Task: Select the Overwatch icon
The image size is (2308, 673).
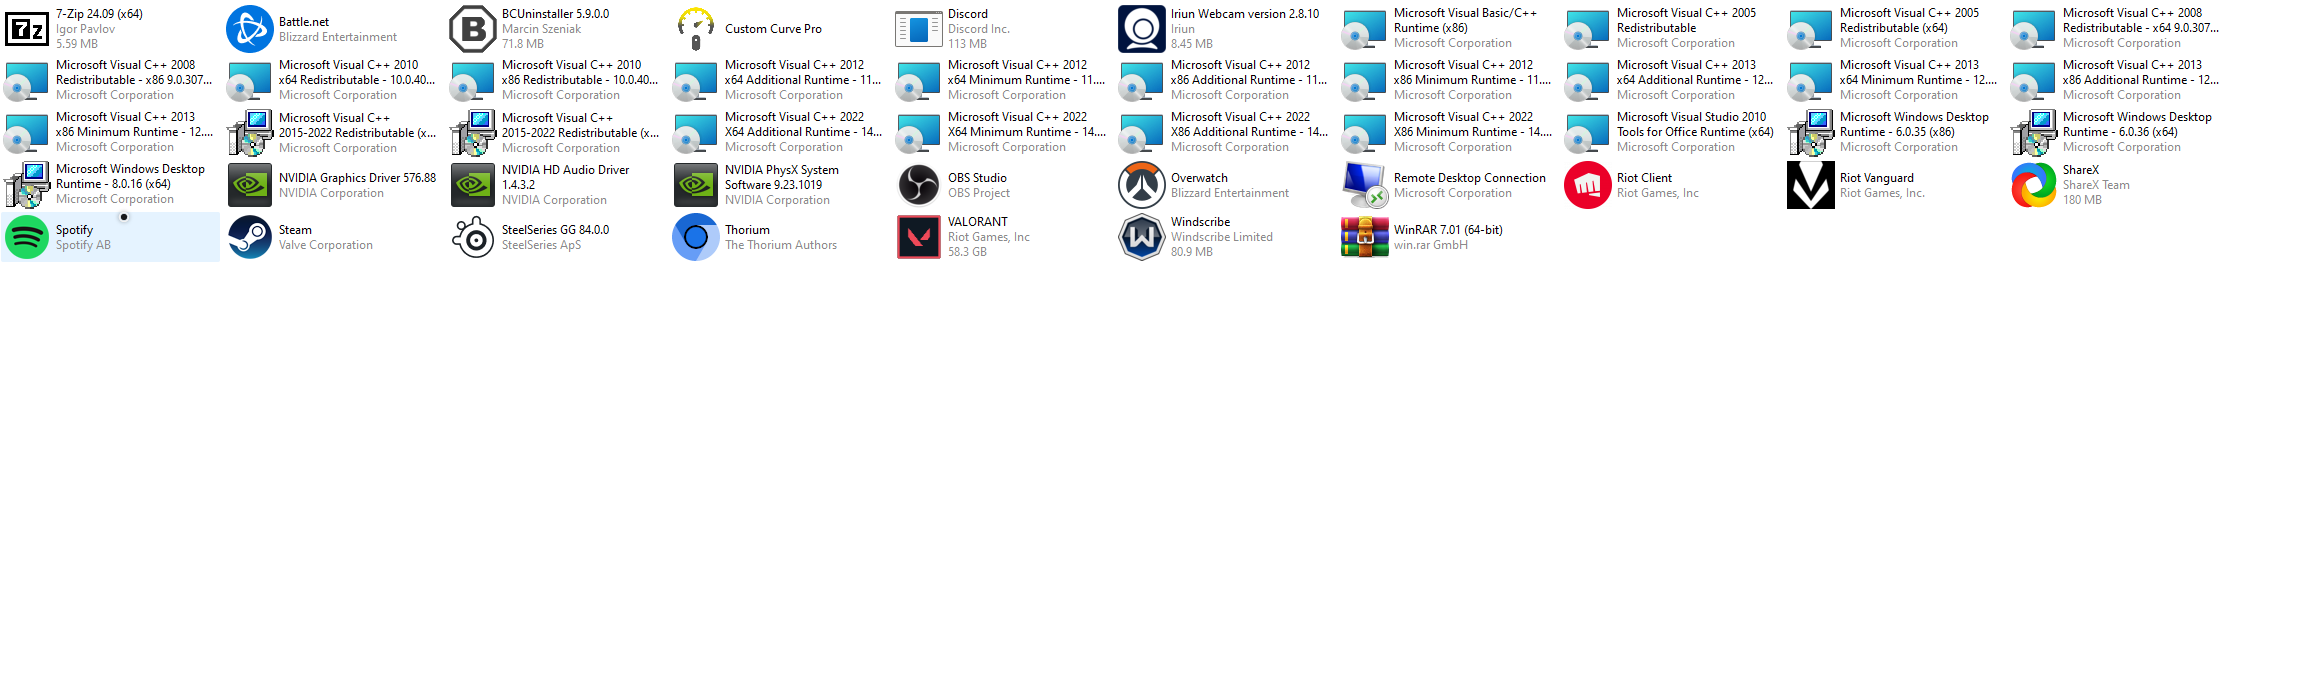Action: [x=1142, y=185]
